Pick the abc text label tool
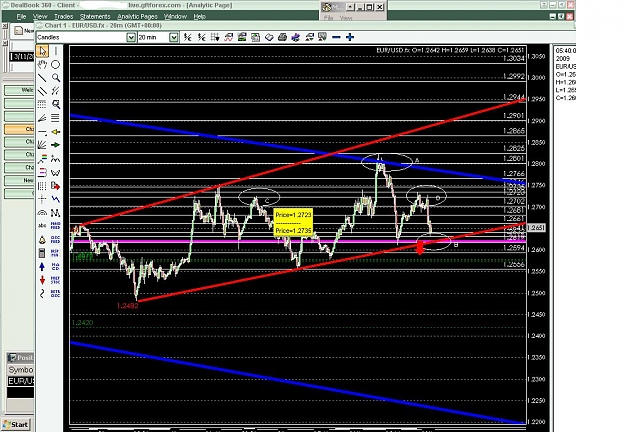Viewport: 625px width, 432px height. (42, 226)
